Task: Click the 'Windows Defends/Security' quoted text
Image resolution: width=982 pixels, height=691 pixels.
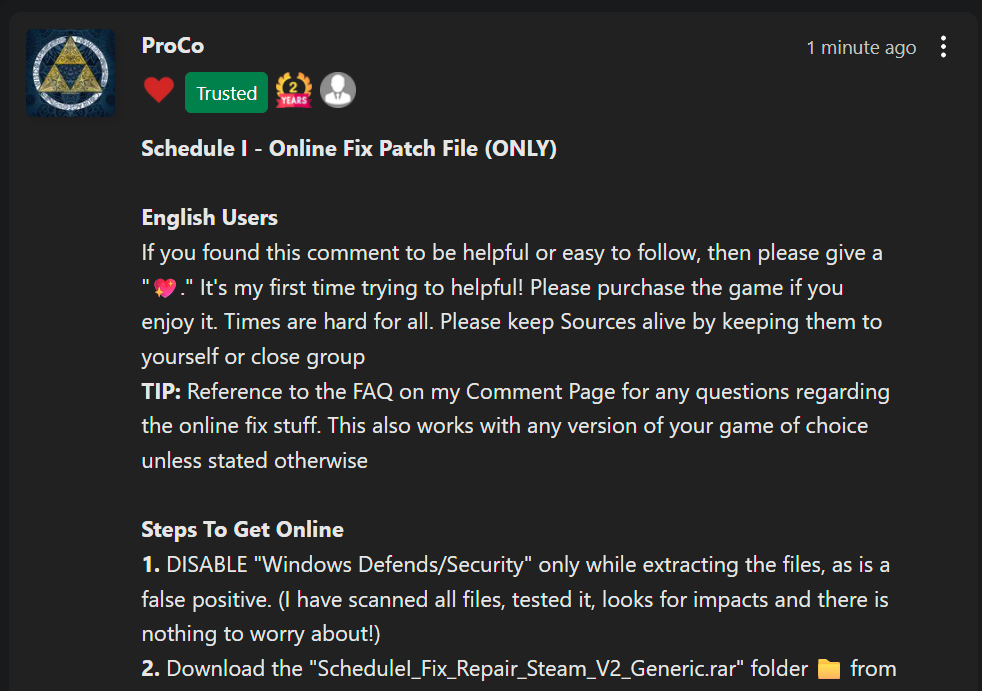Action: point(393,565)
